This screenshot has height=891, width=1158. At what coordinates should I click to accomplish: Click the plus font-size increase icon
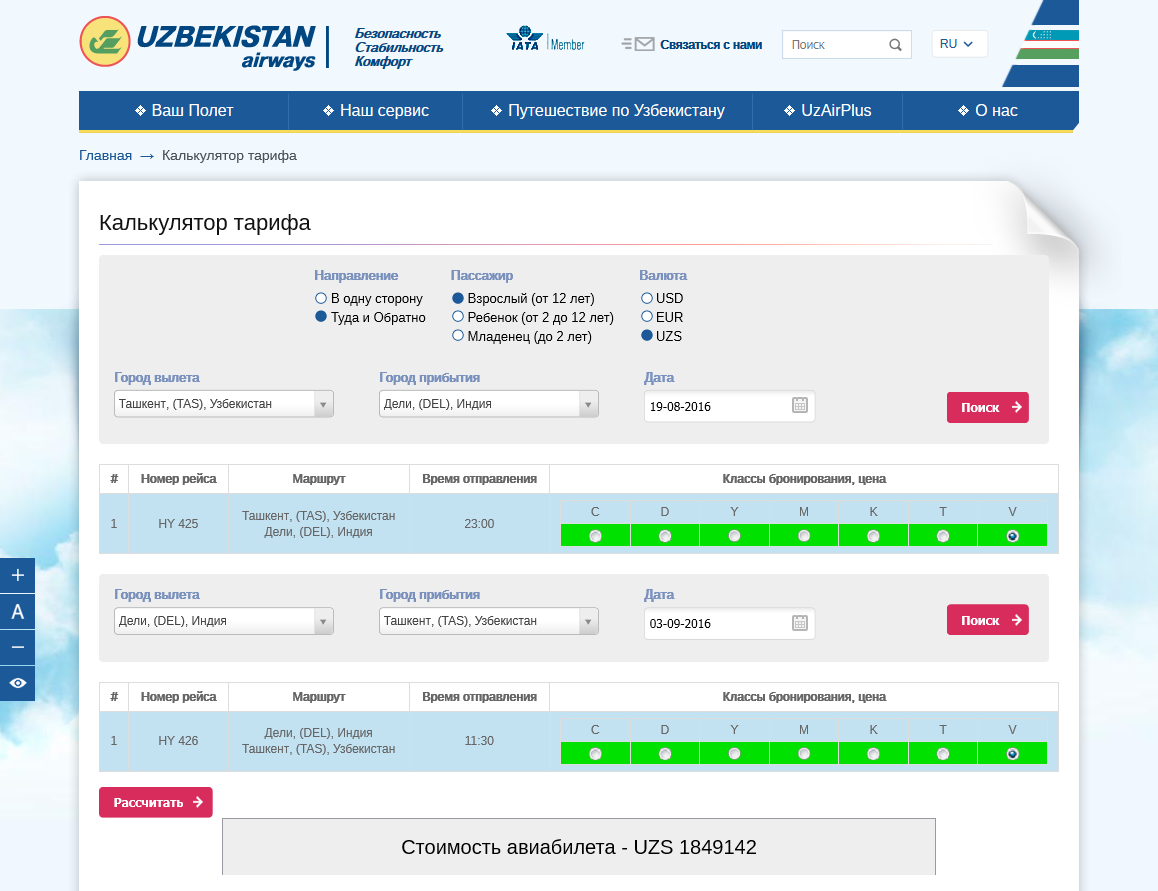click(17, 576)
